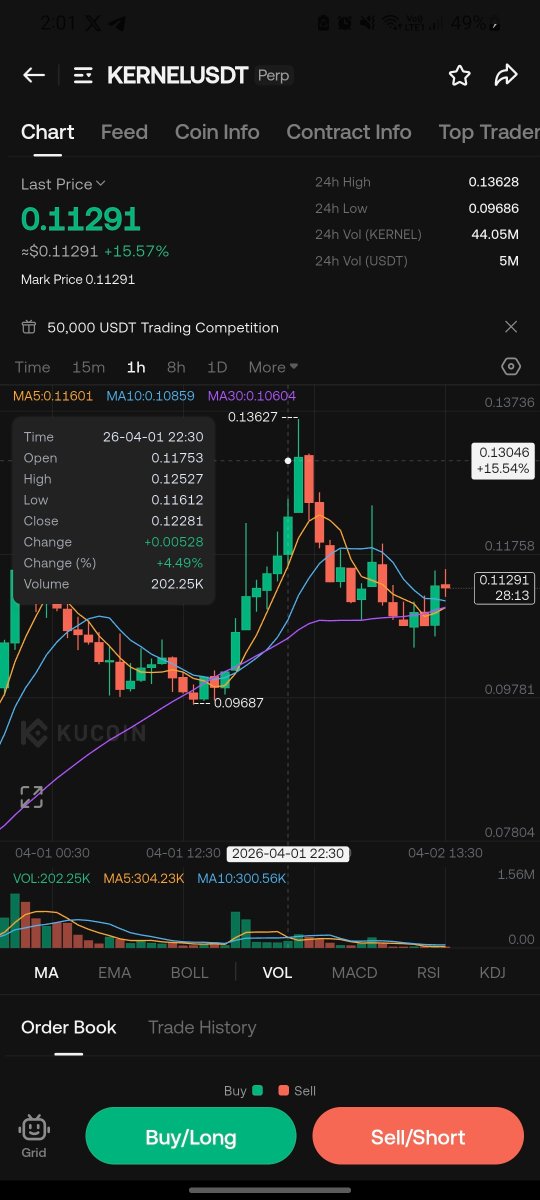Tap the MA5:0.11601 indicator label

52,396
